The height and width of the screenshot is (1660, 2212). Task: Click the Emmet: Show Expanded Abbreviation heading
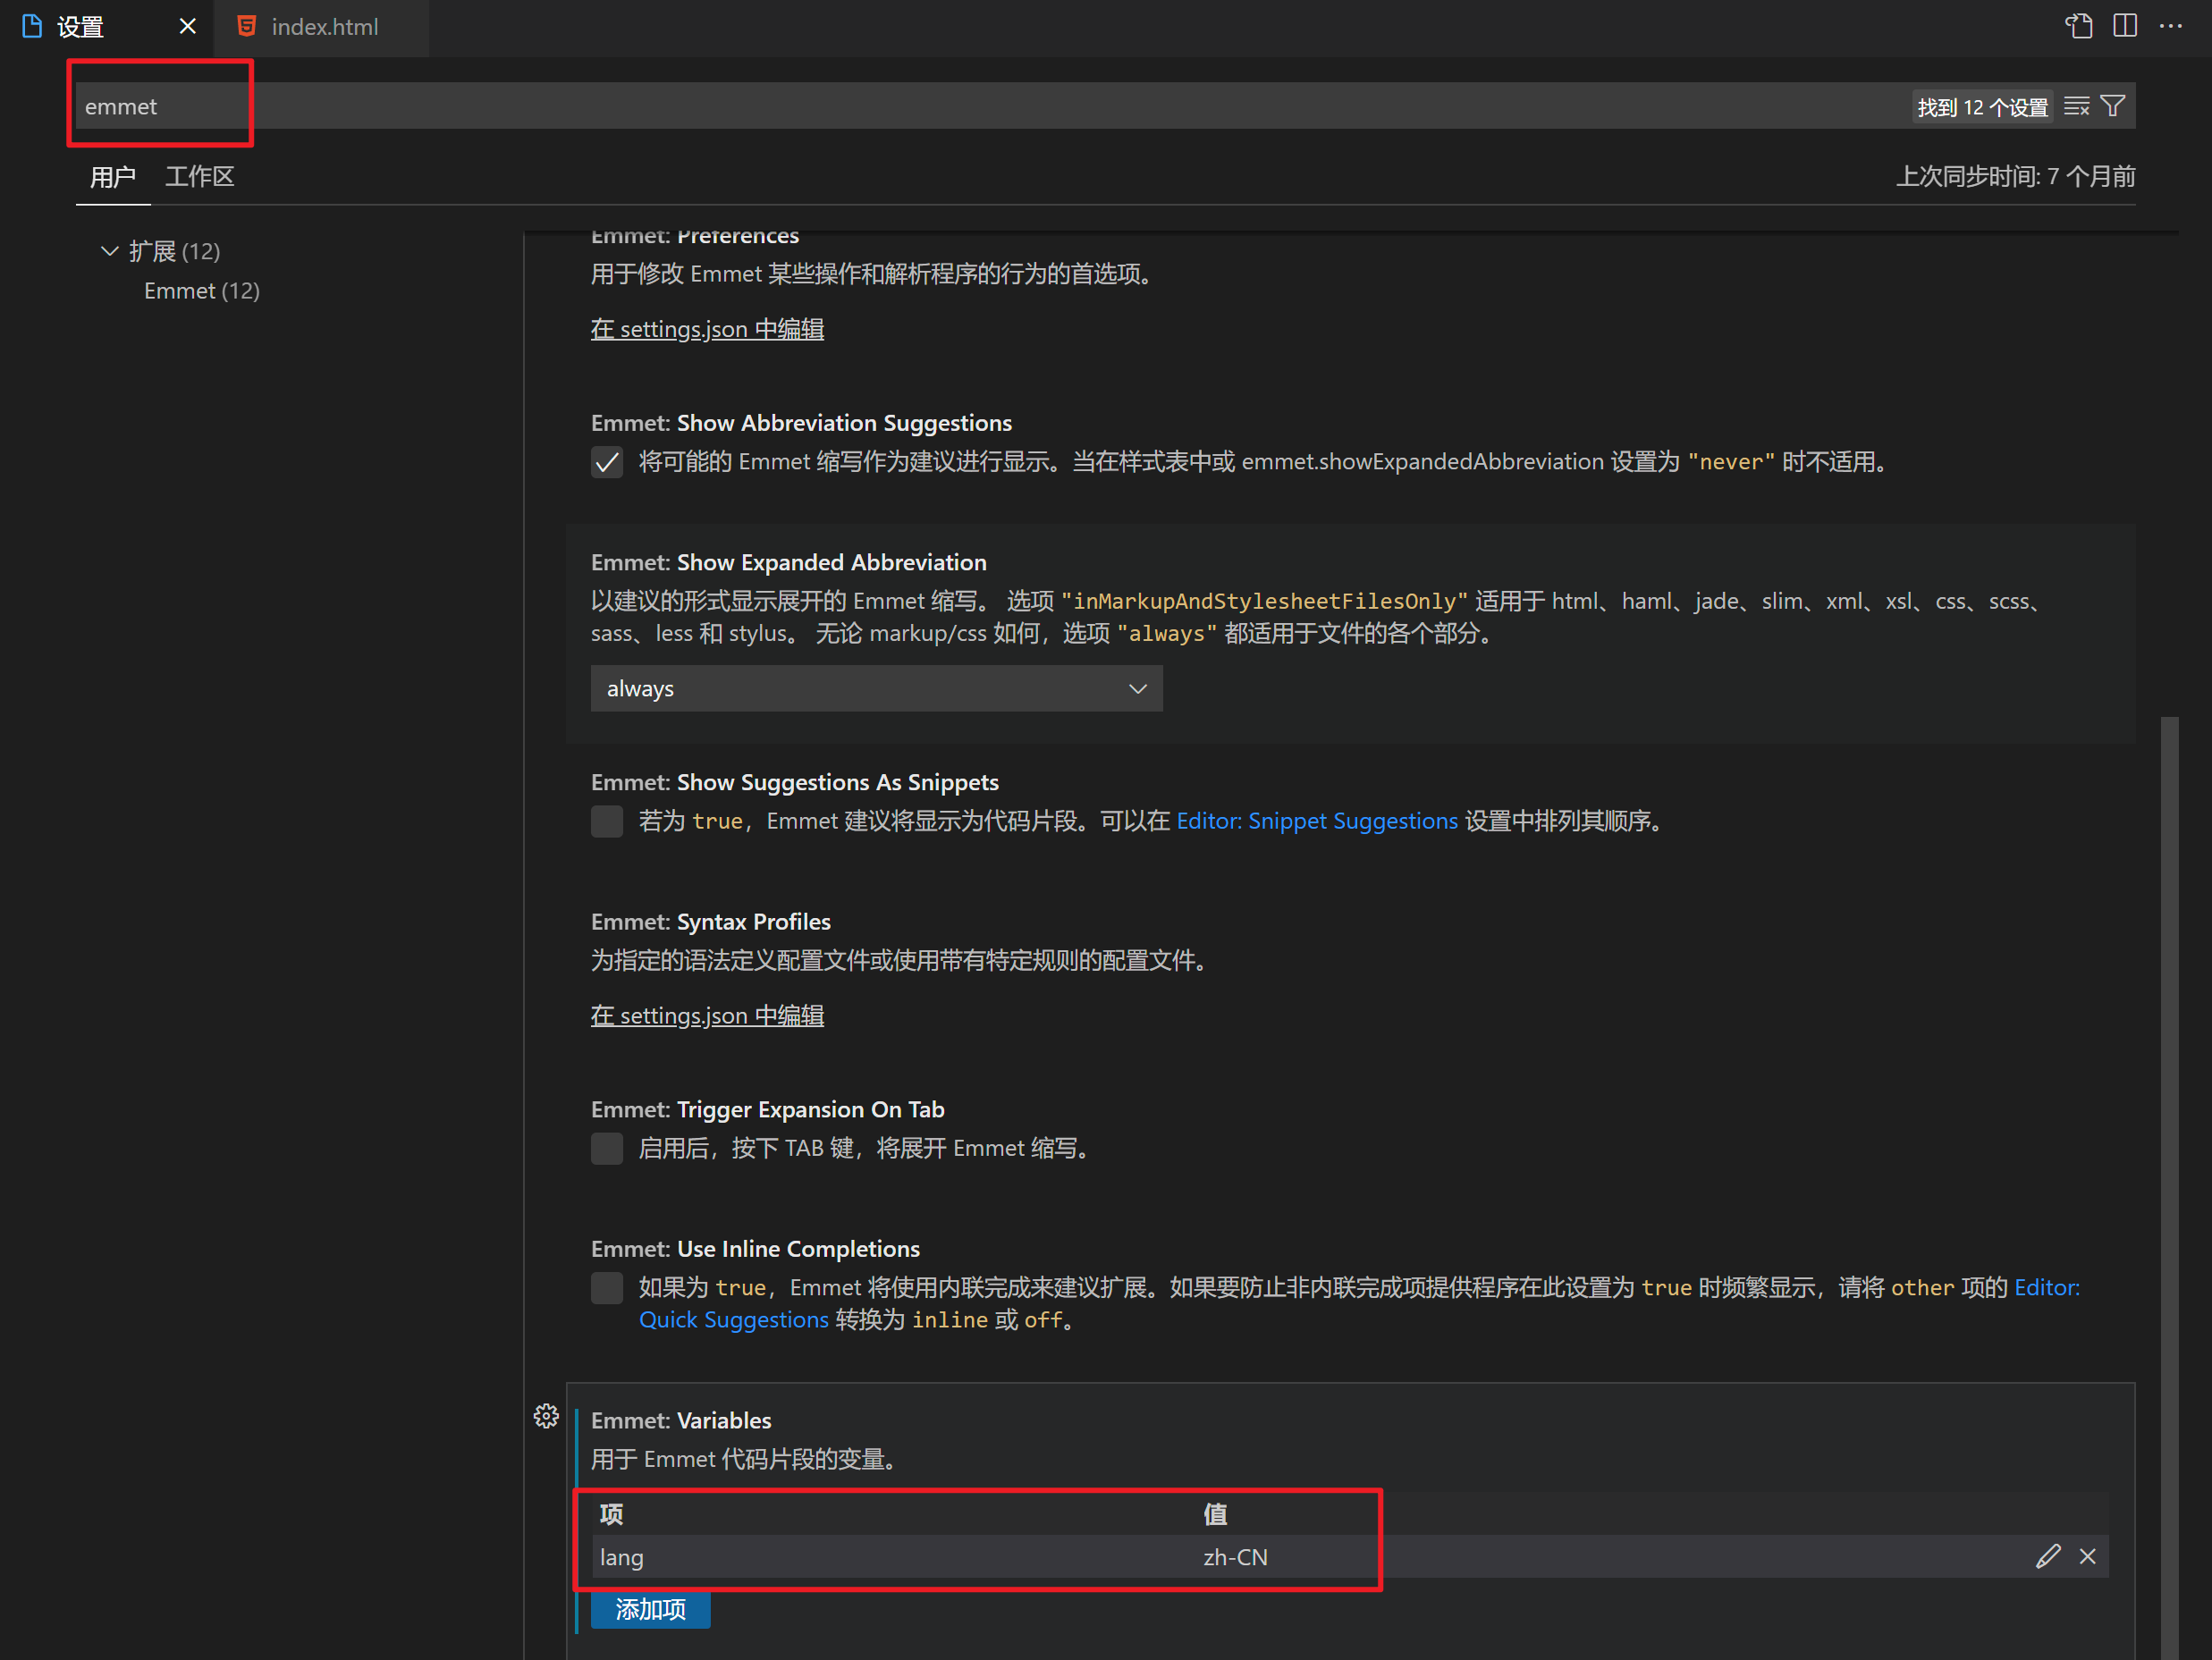(789, 562)
